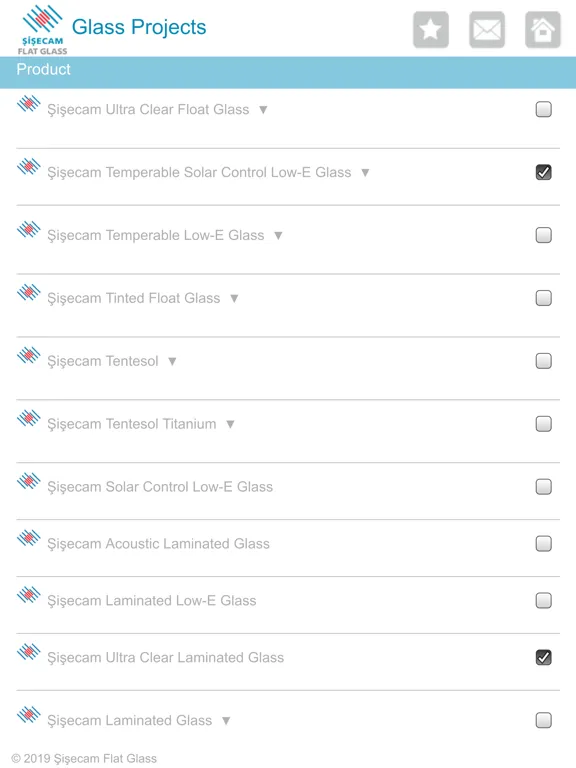Expand Şişecam Ultra Clear Float Glass arrow
This screenshot has width=576, height=768.
point(263,110)
